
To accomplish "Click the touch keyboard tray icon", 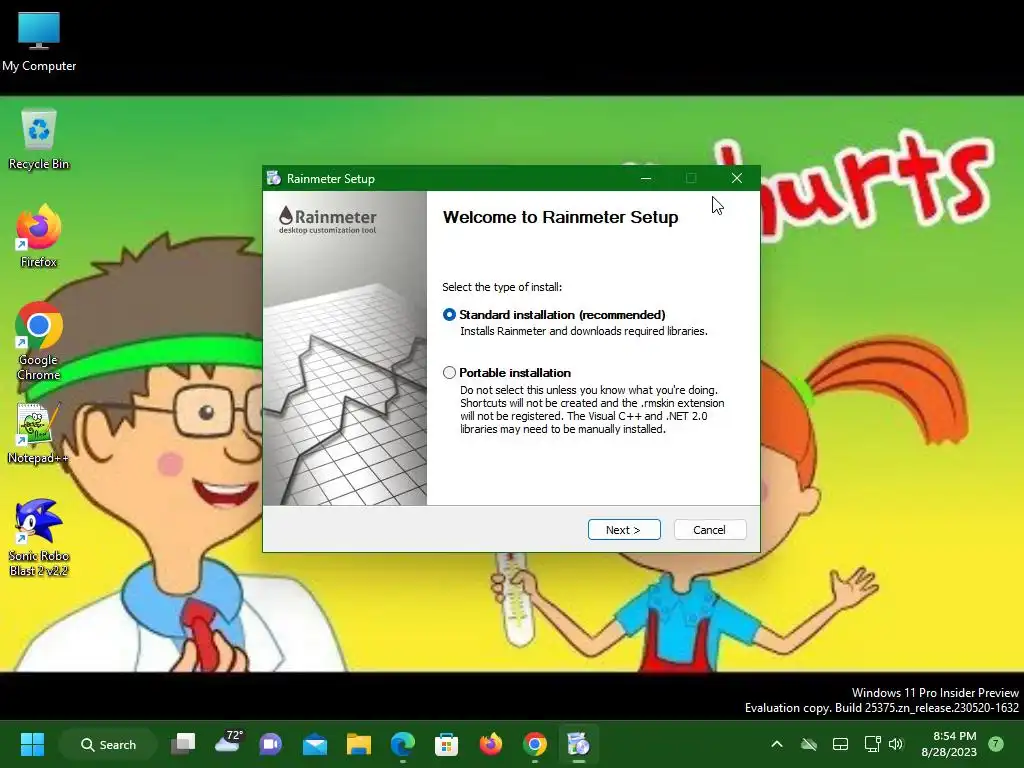I will [840, 744].
